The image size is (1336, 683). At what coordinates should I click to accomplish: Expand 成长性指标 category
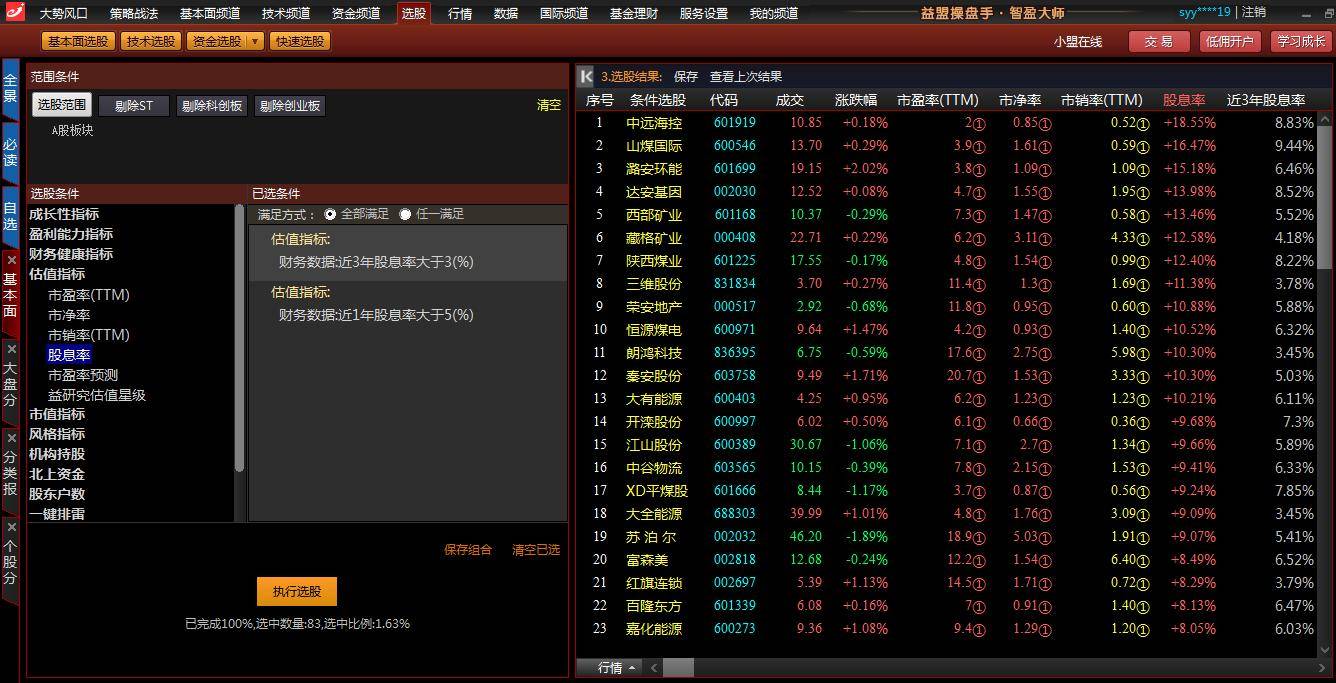click(x=64, y=214)
